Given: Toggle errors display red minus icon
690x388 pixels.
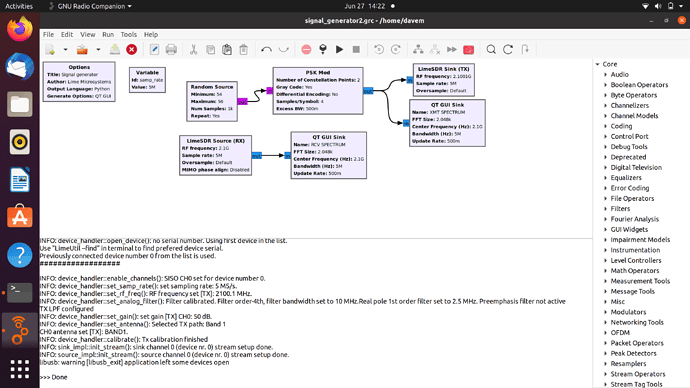Looking at the screenshot, I should (x=306, y=49).
